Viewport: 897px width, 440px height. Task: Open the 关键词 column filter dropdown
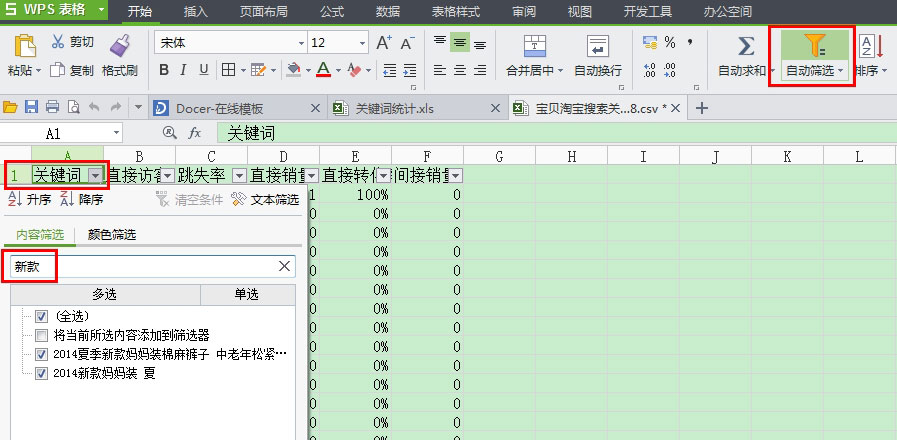pos(96,176)
